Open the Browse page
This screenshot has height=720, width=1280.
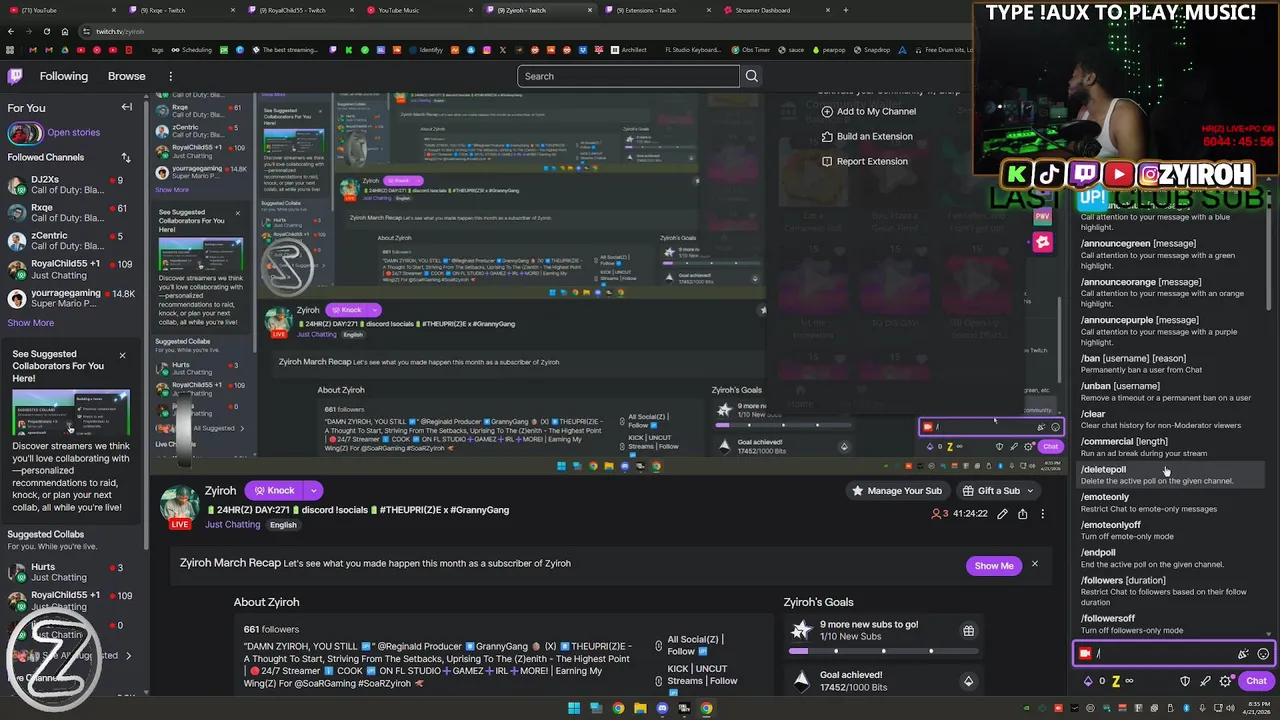[x=126, y=76]
